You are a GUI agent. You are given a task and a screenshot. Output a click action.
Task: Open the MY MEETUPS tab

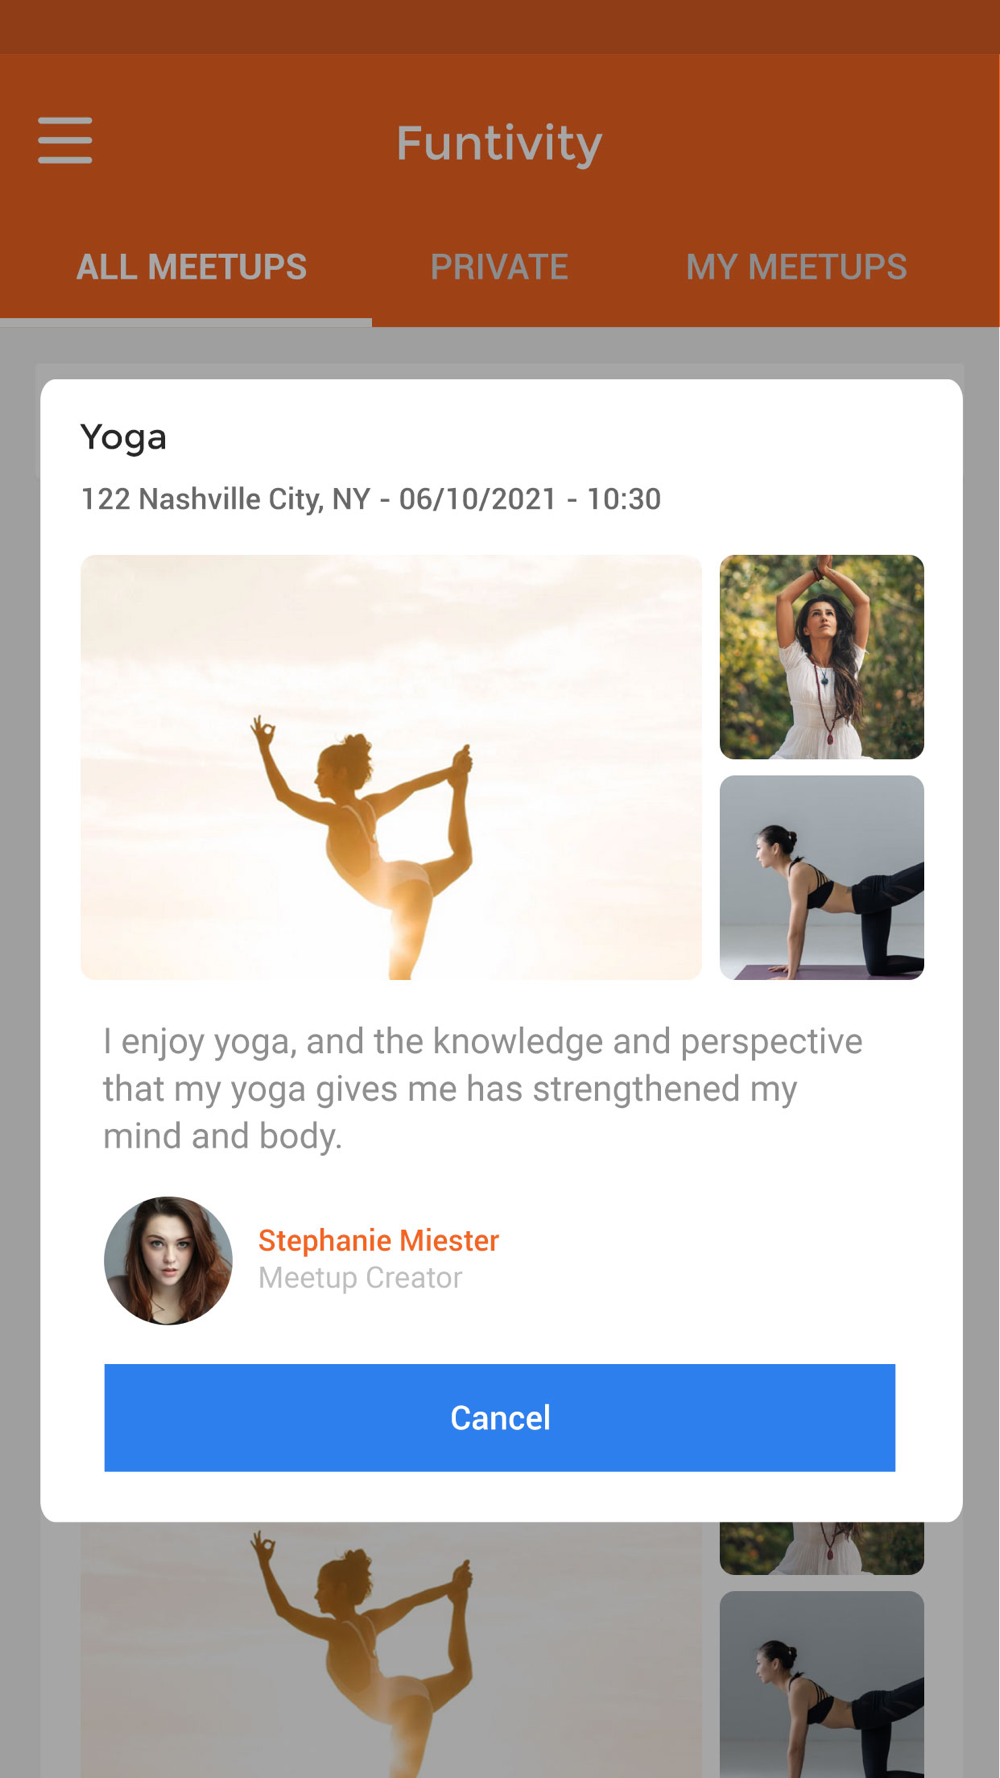796,267
